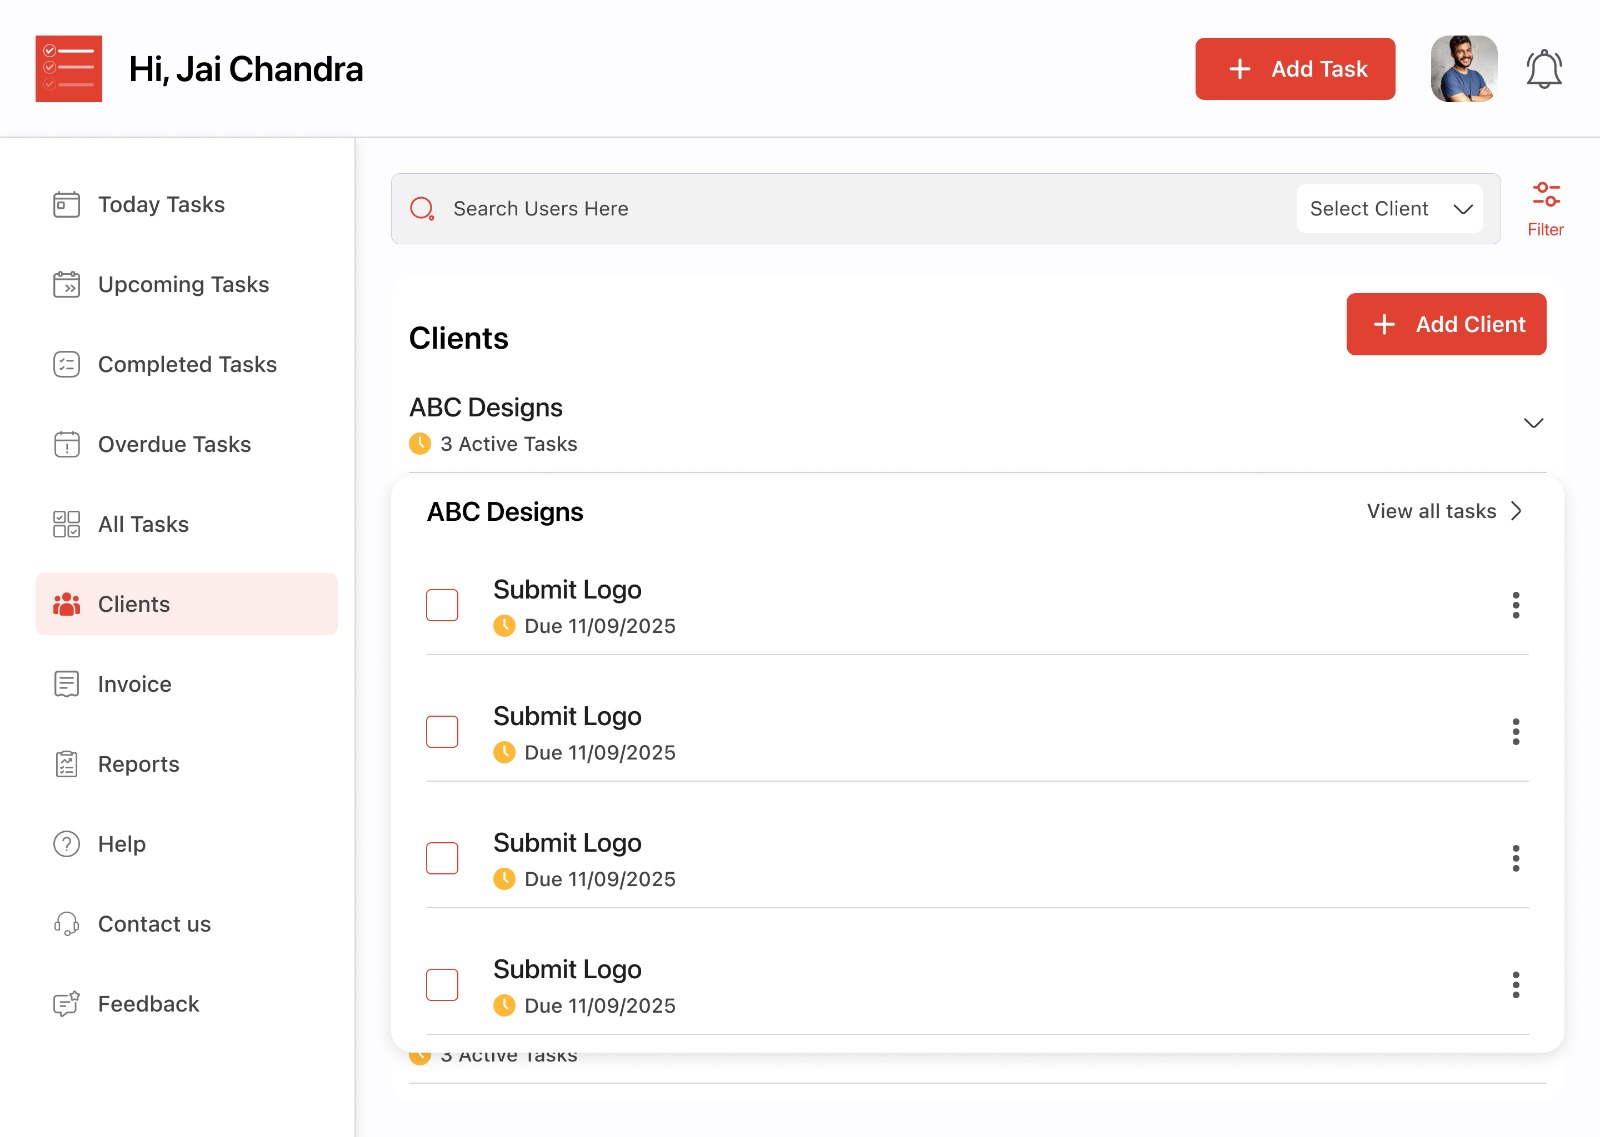1600x1137 pixels.
Task: Mark the second Submit Logo task complete
Action: click(x=441, y=731)
